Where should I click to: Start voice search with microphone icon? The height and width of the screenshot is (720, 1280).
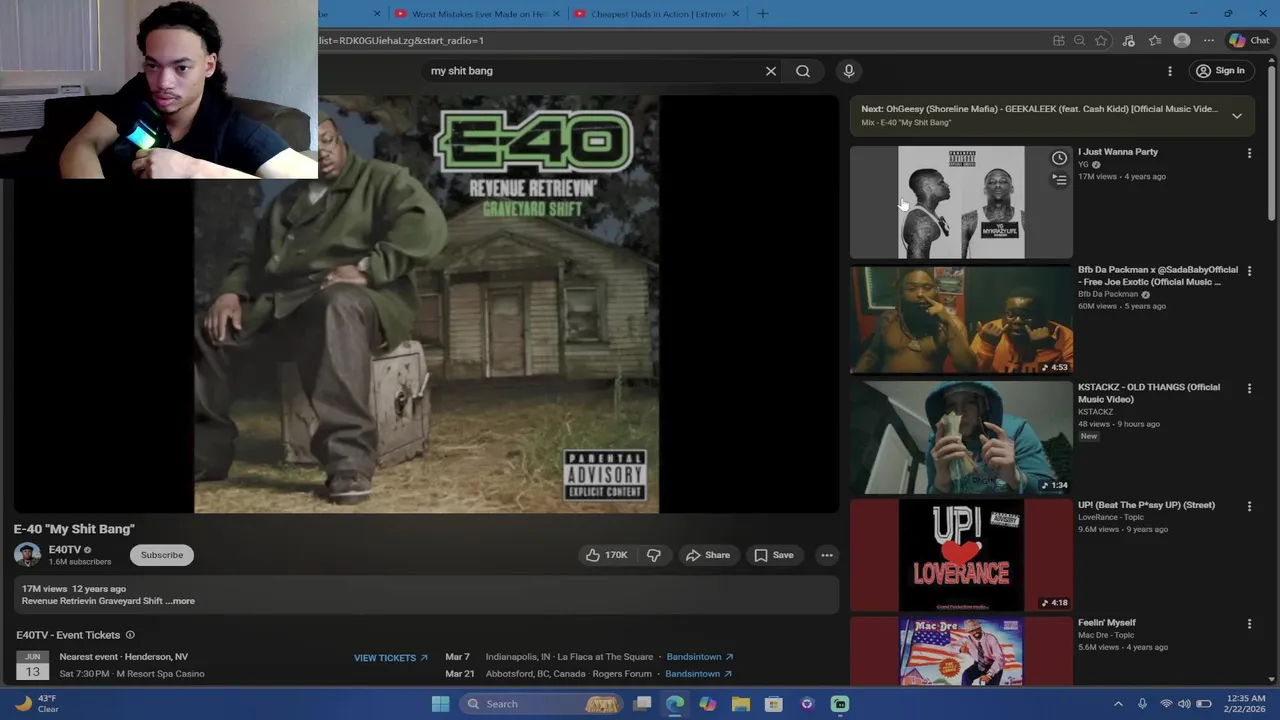point(849,71)
